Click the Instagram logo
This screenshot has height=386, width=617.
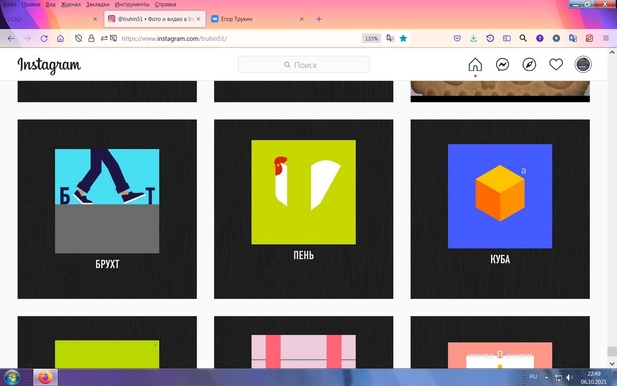pyautogui.click(x=49, y=65)
